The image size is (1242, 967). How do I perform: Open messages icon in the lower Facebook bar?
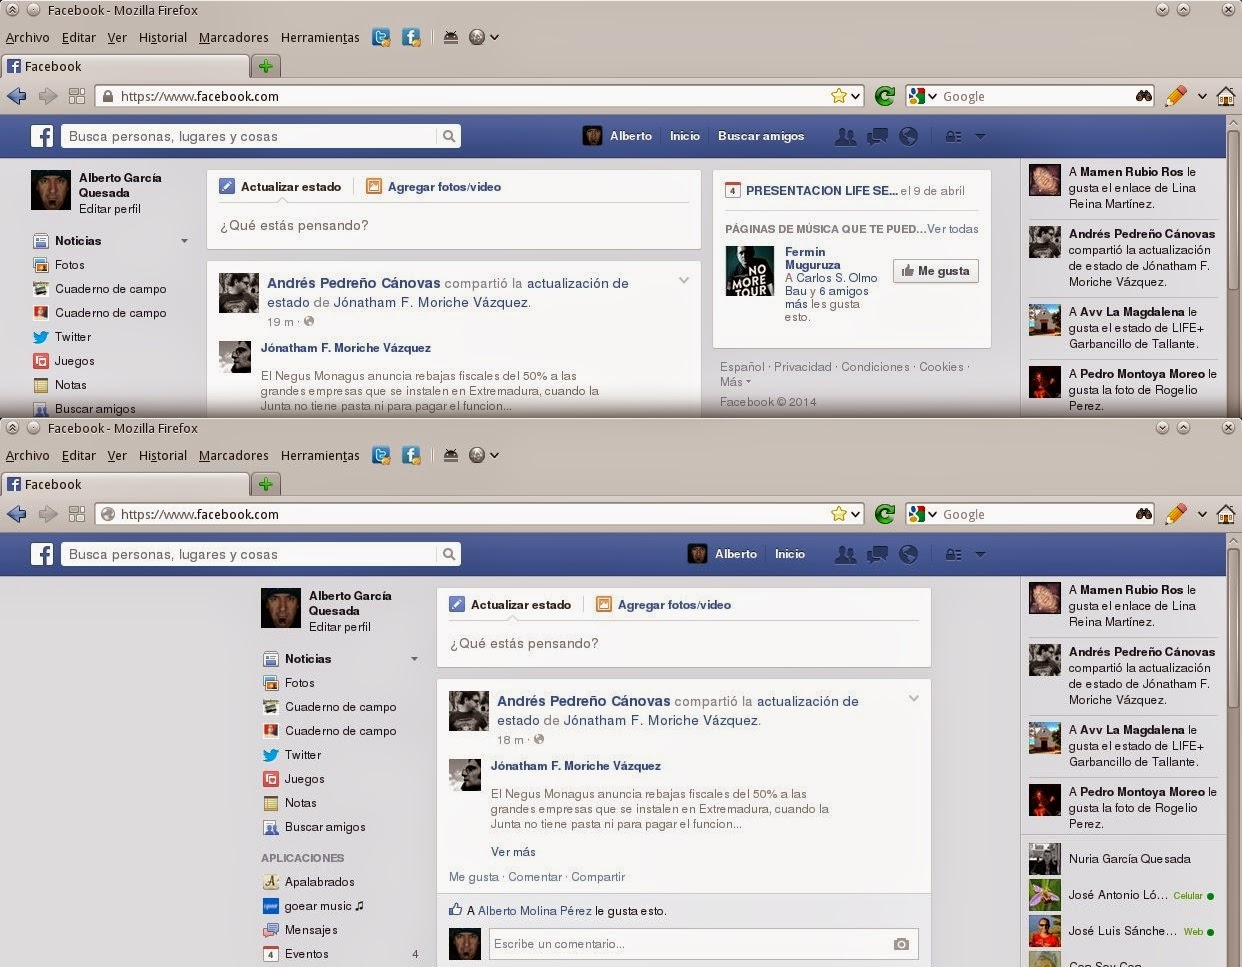click(x=877, y=554)
